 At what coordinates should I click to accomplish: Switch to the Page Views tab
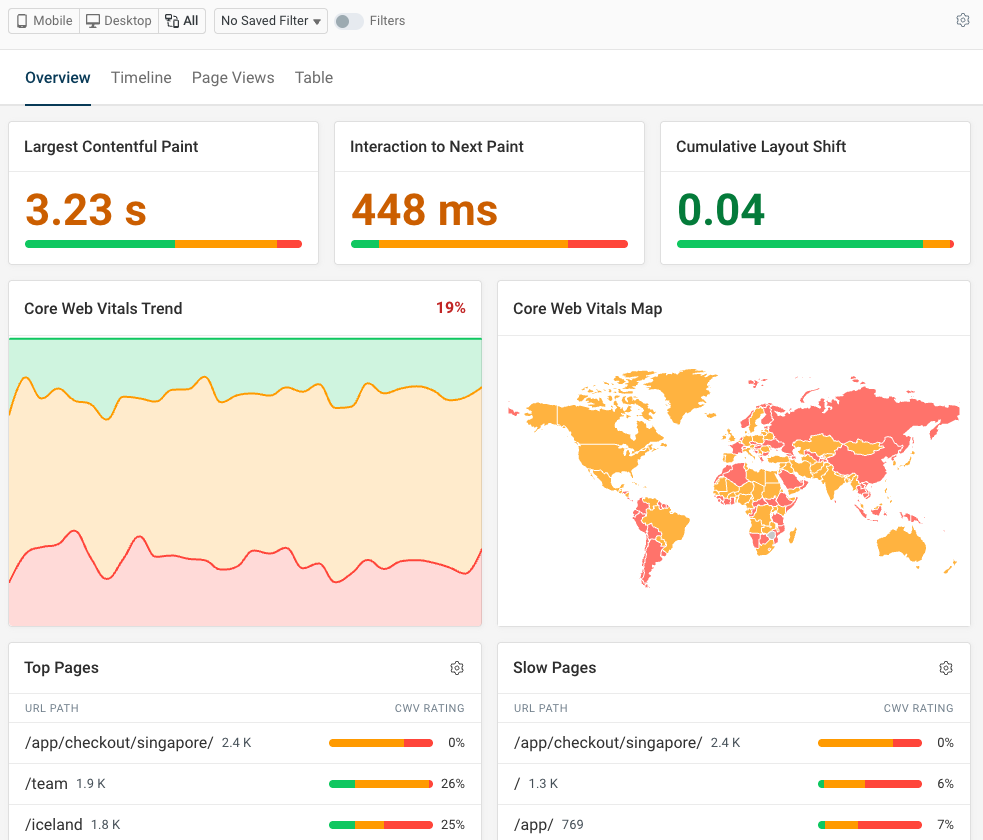click(x=232, y=77)
